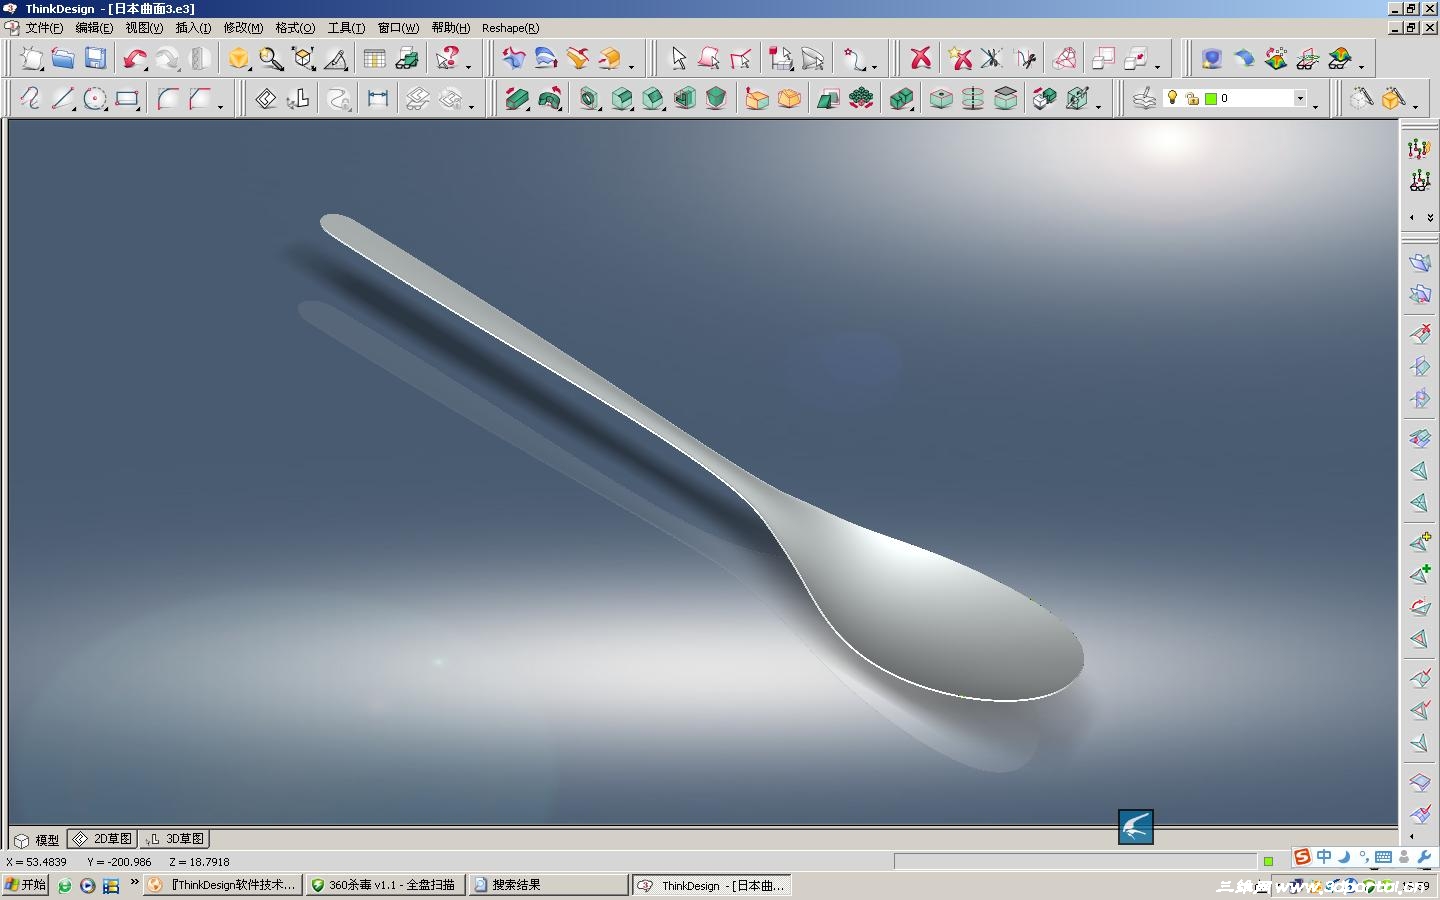Image resolution: width=1440 pixels, height=900 pixels.
Task: Click the zoom magnifier tool
Action: [x=271, y=59]
